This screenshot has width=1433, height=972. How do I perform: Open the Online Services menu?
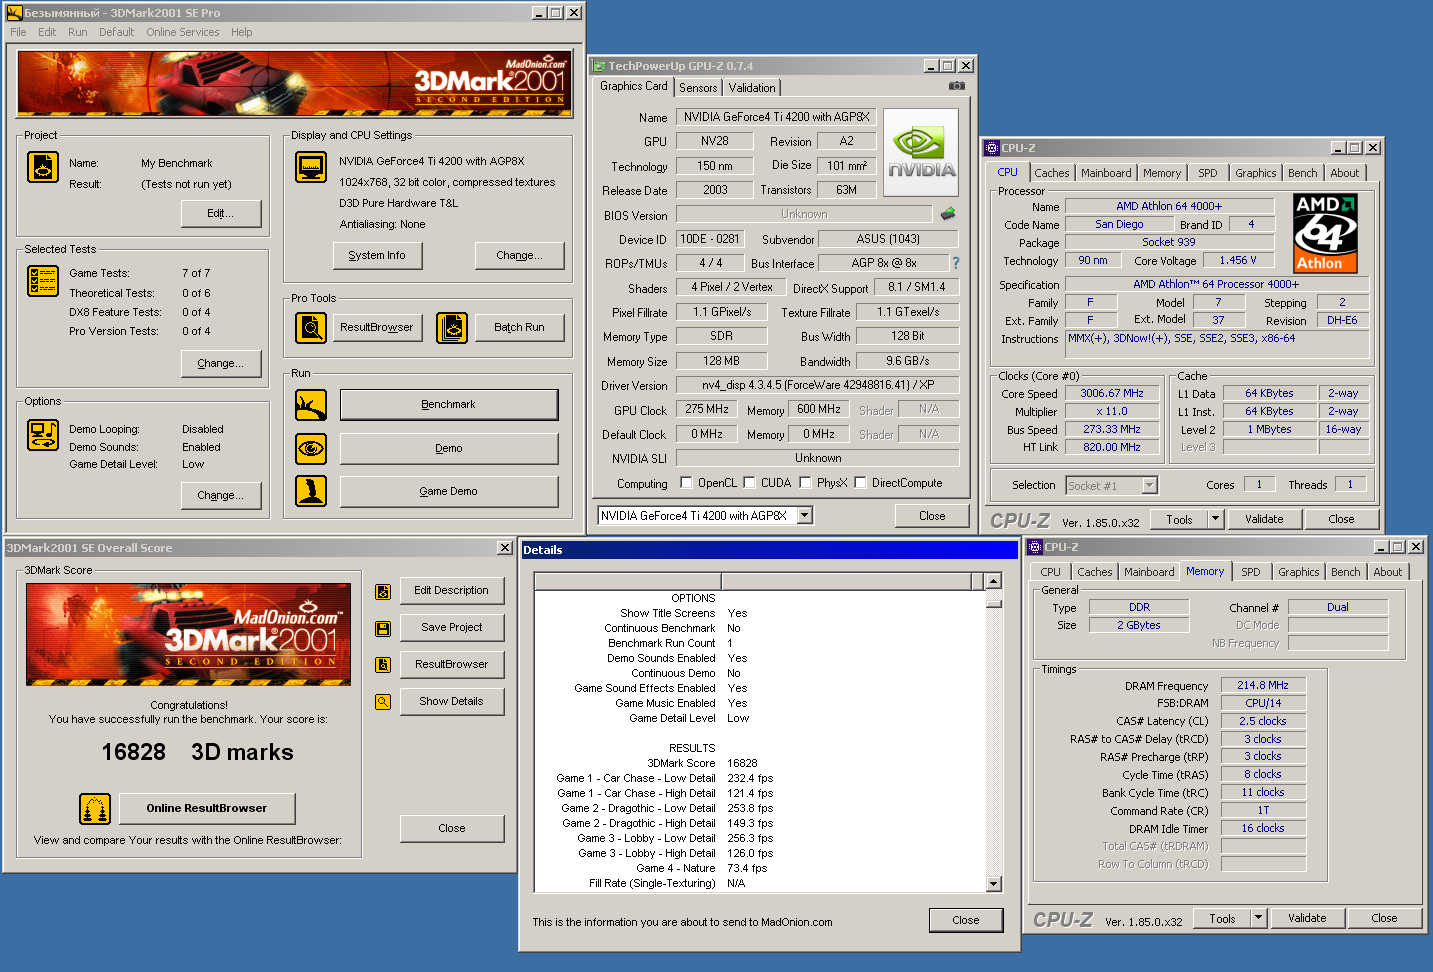[x=183, y=32]
